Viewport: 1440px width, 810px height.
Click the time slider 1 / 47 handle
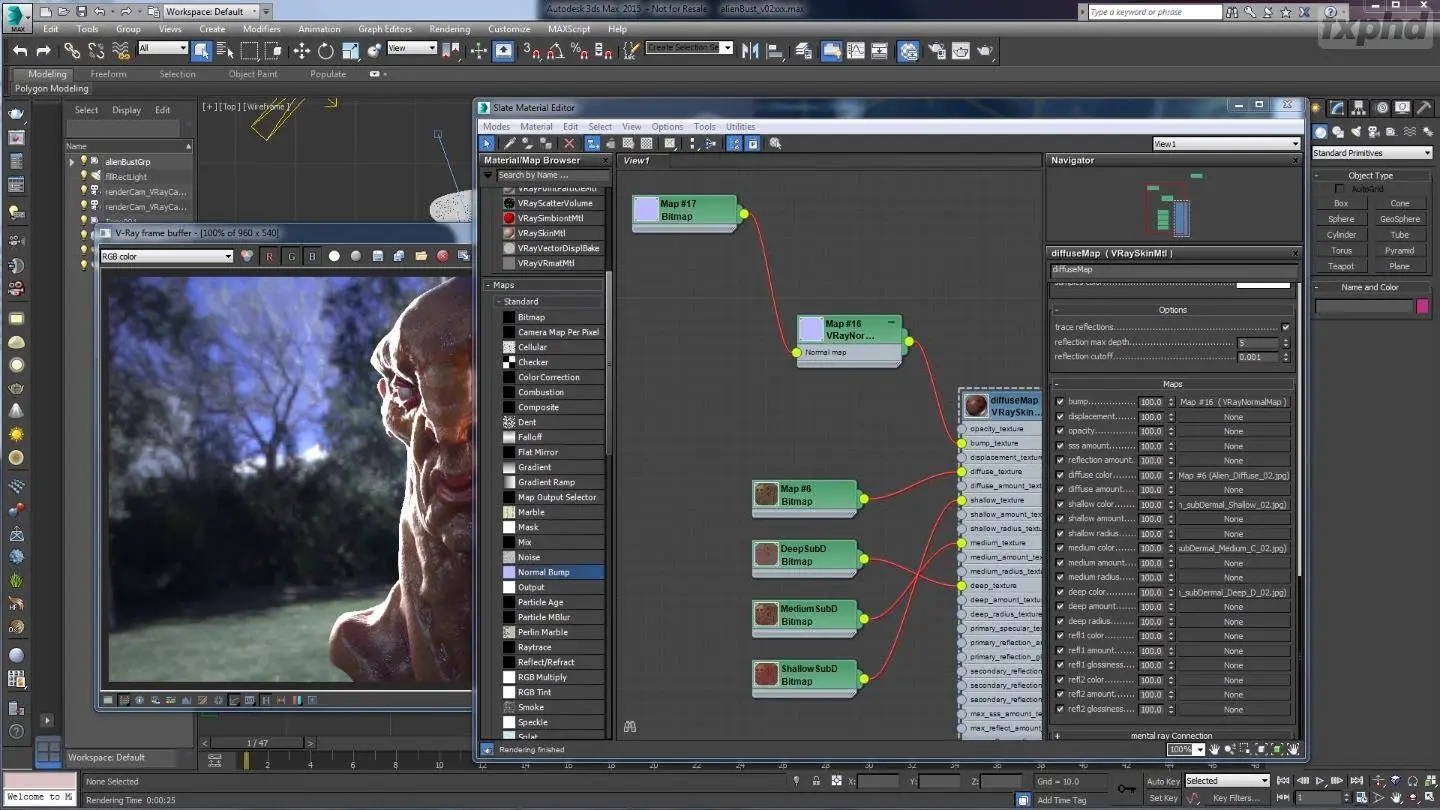click(257, 743)
